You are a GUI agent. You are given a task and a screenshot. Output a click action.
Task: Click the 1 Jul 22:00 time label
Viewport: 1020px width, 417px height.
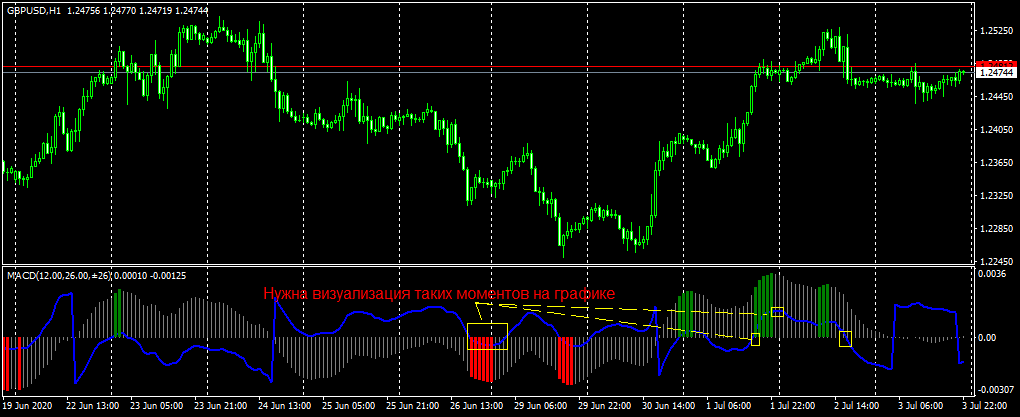tap(792, 405)
